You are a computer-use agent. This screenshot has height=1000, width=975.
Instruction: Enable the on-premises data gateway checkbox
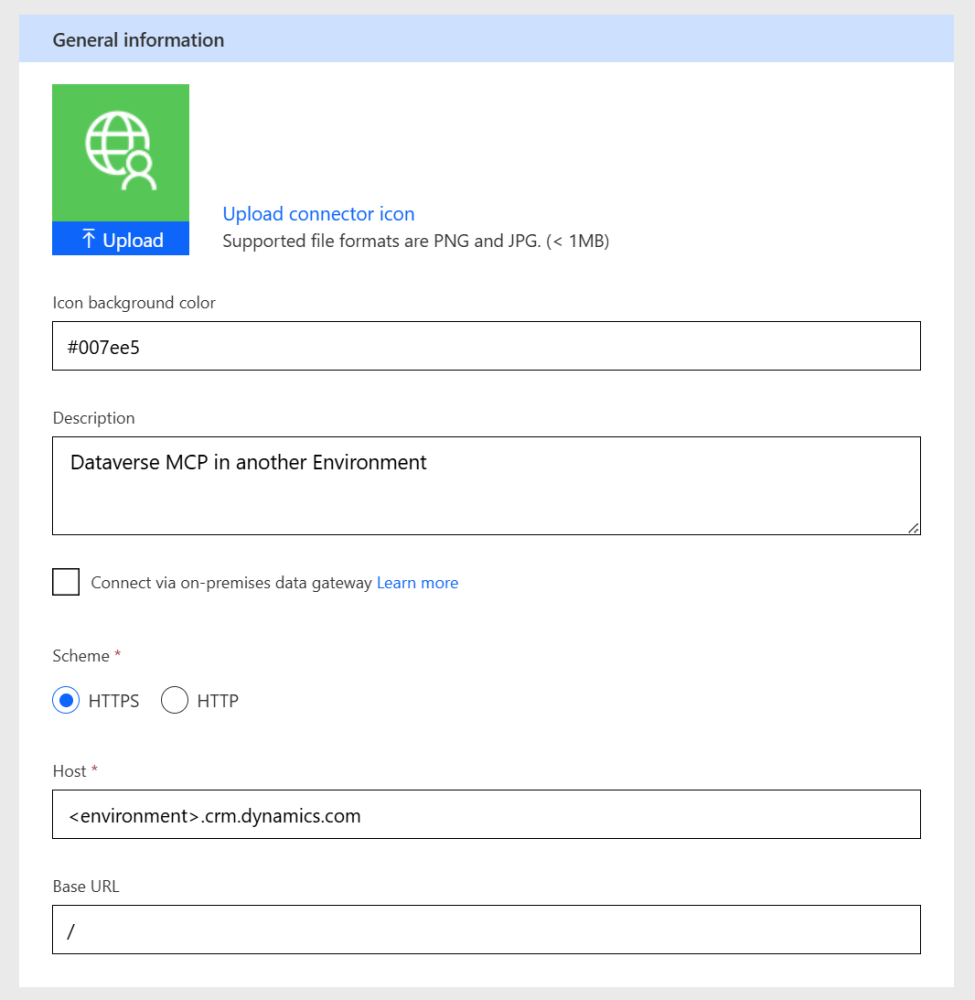pyautogui.click(x=66, y=582)
